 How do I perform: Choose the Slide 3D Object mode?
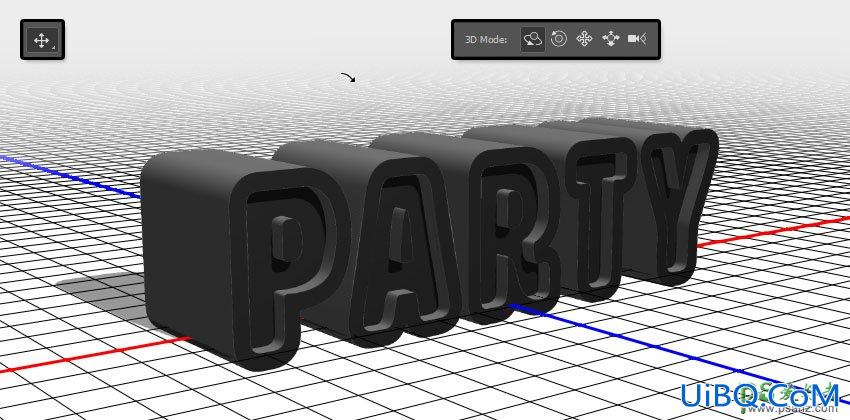[610, 39]
